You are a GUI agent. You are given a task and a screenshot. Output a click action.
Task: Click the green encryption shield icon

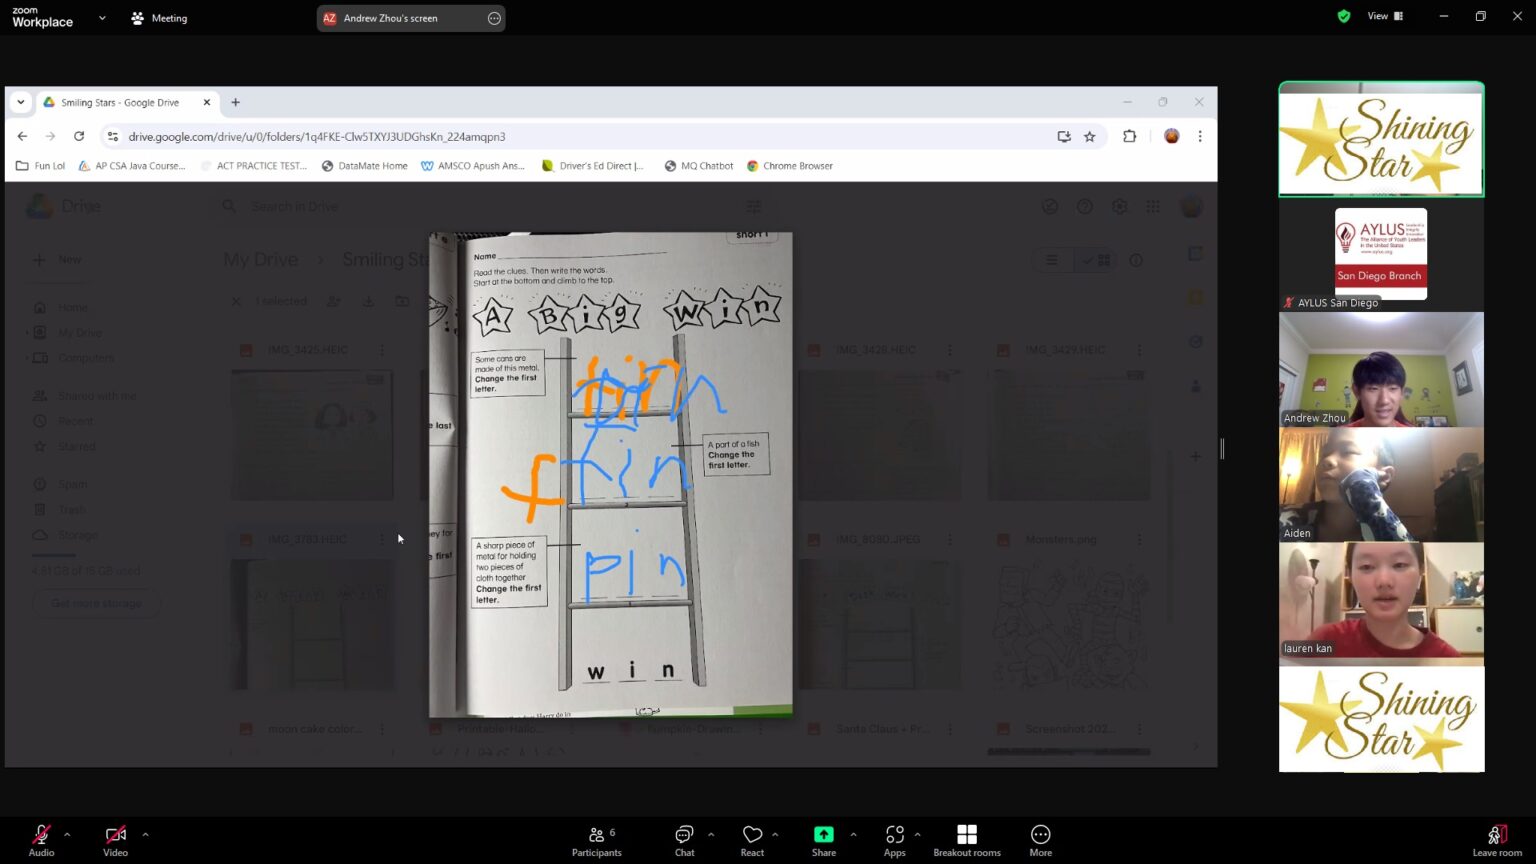pos(1344,16)
